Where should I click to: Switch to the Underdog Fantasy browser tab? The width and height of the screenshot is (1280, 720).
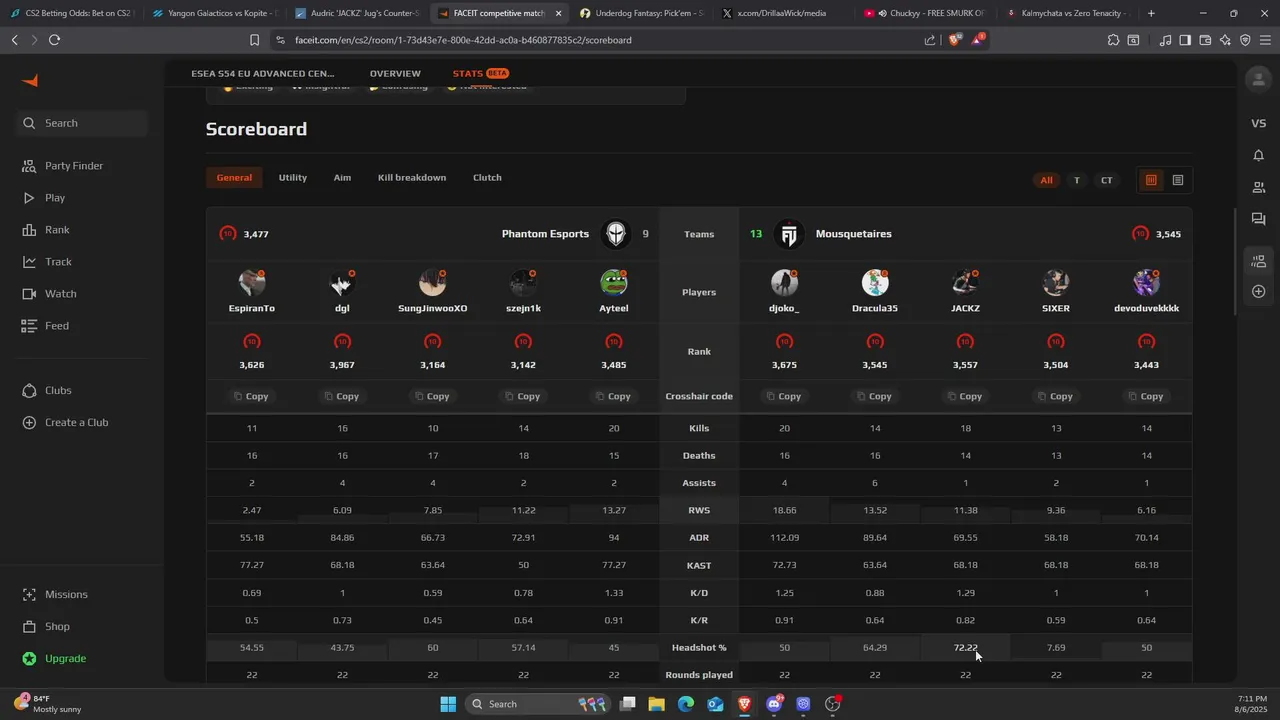pyautogui.click(x=643, y=14)
